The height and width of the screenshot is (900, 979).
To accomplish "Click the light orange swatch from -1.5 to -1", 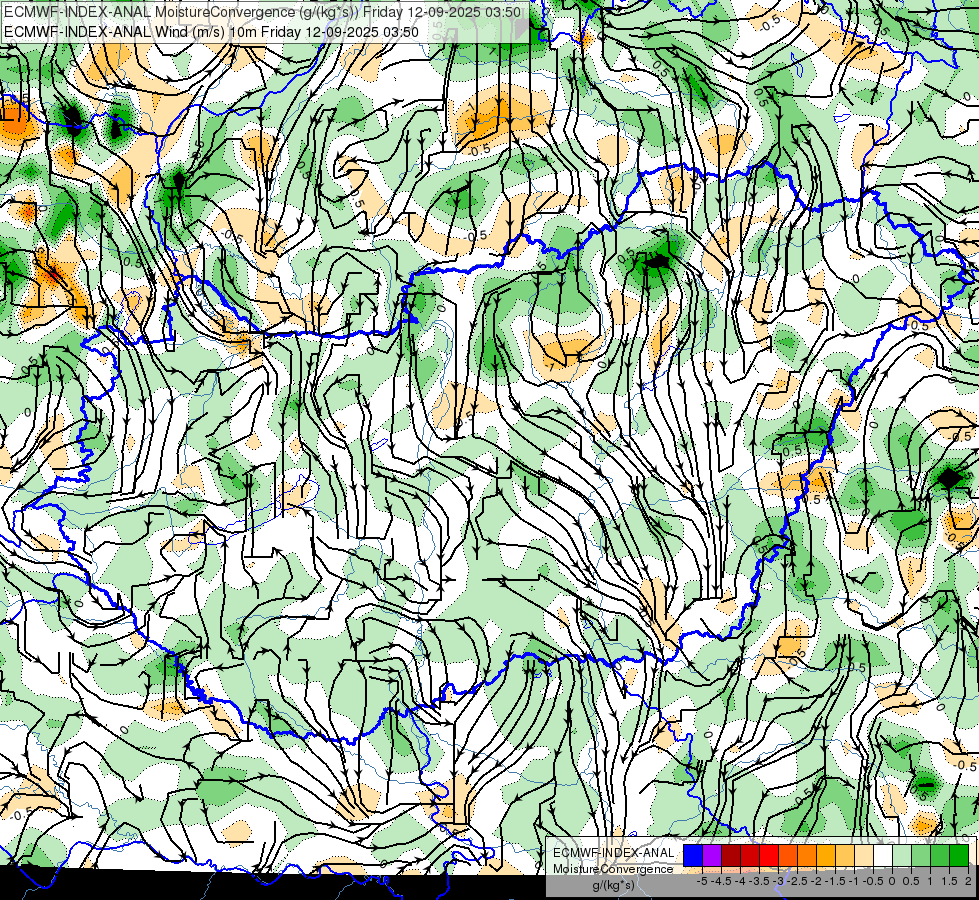I will point(845,855).
